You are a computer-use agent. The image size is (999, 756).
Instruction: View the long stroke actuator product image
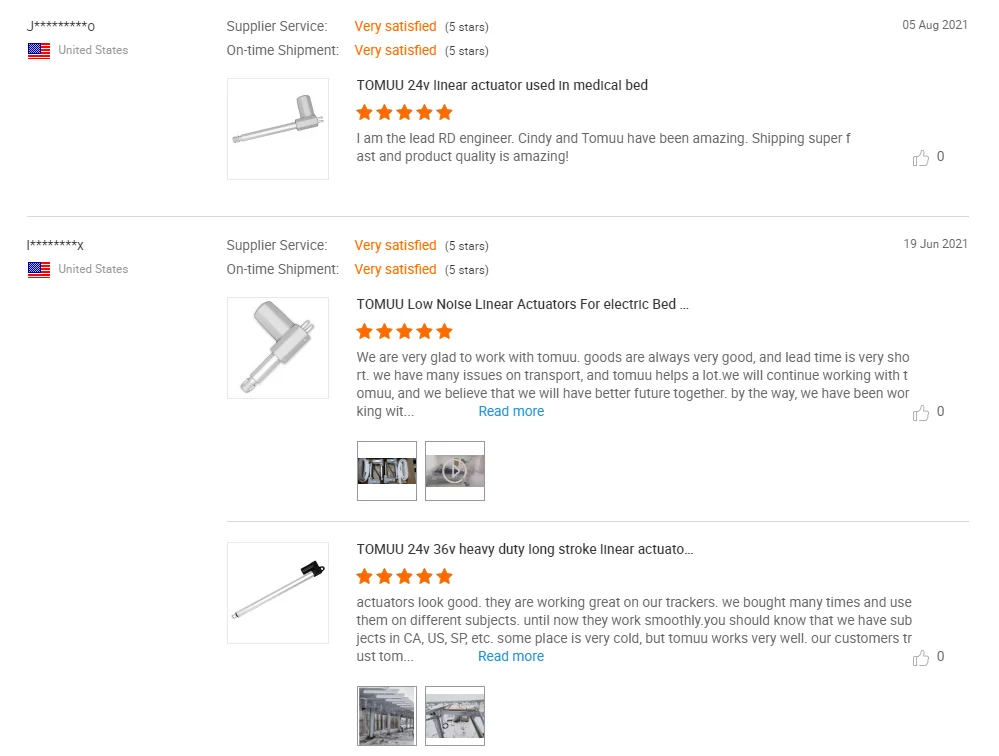(x=278, y=593)
